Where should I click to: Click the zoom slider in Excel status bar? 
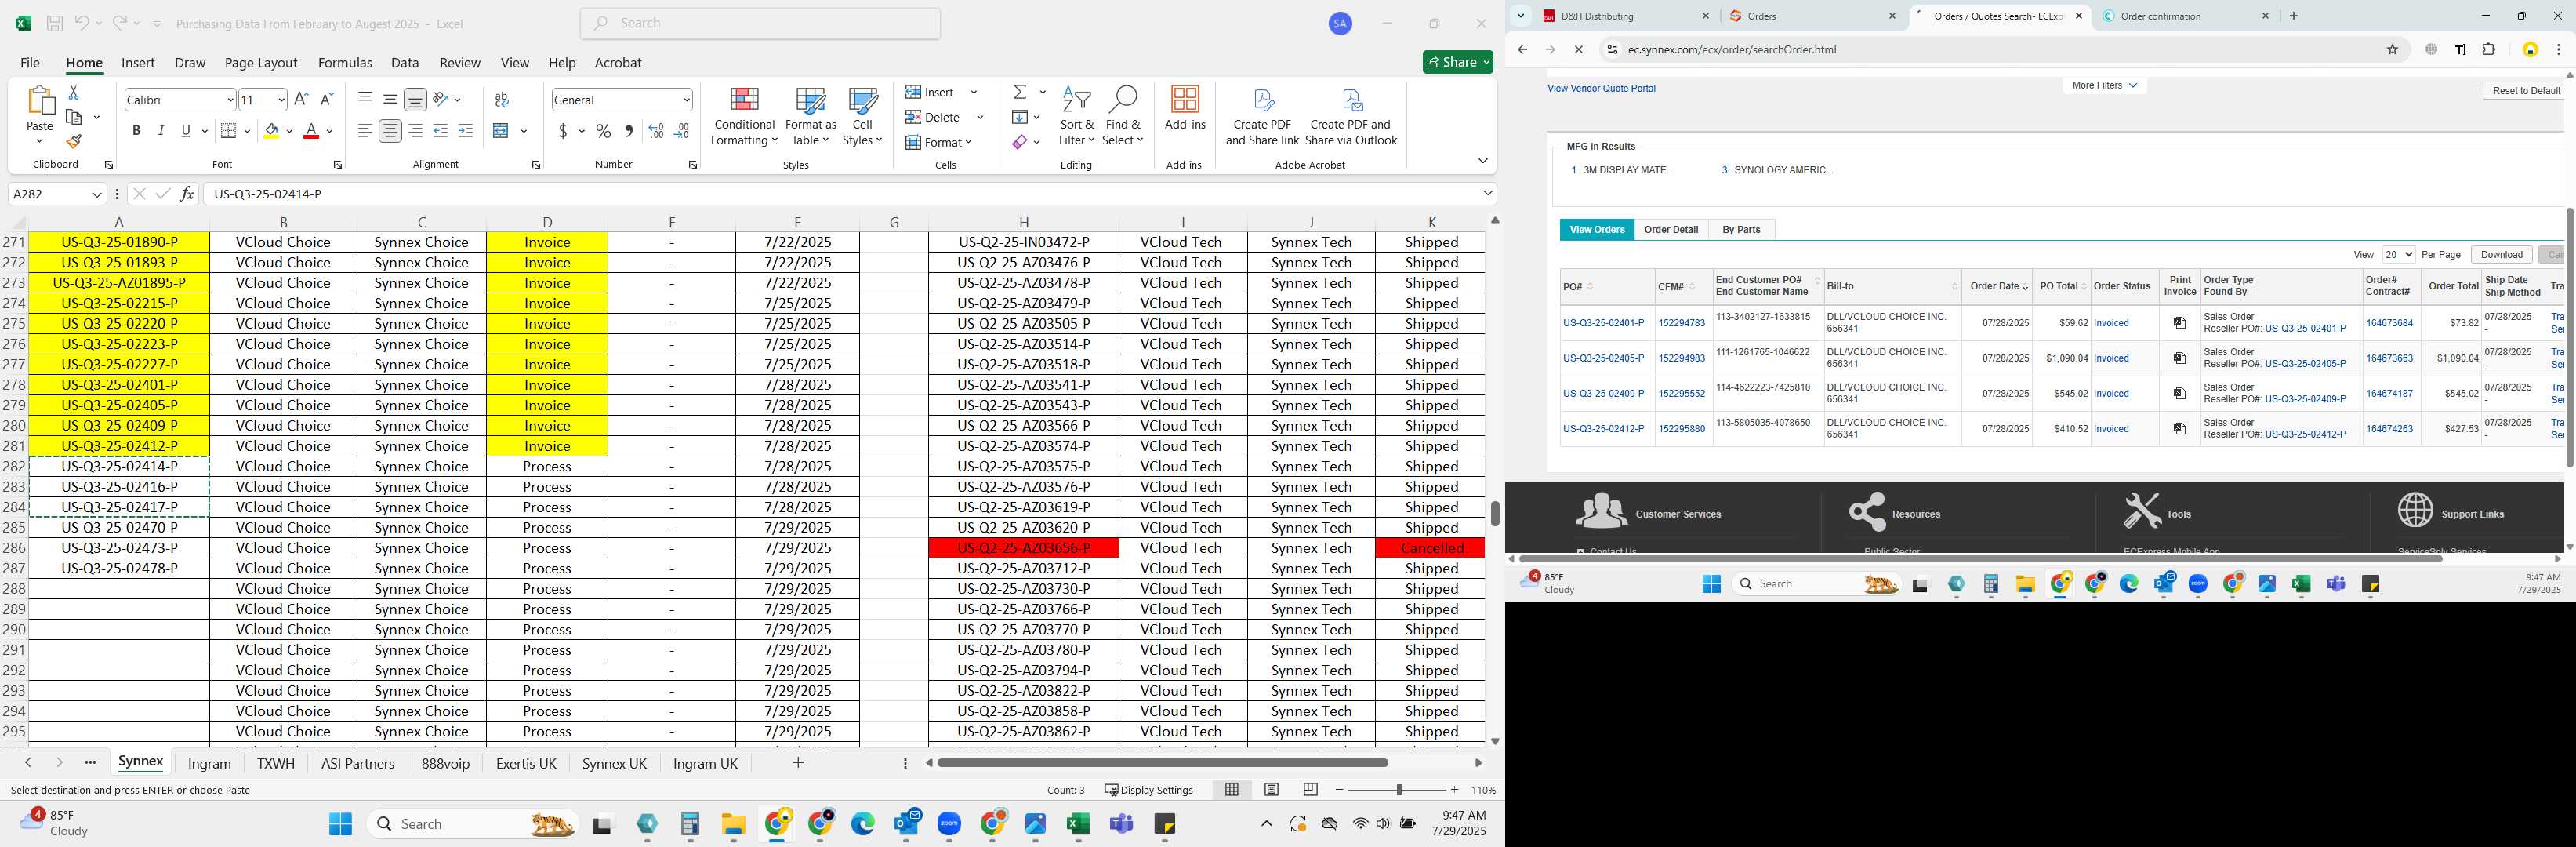1398,790
